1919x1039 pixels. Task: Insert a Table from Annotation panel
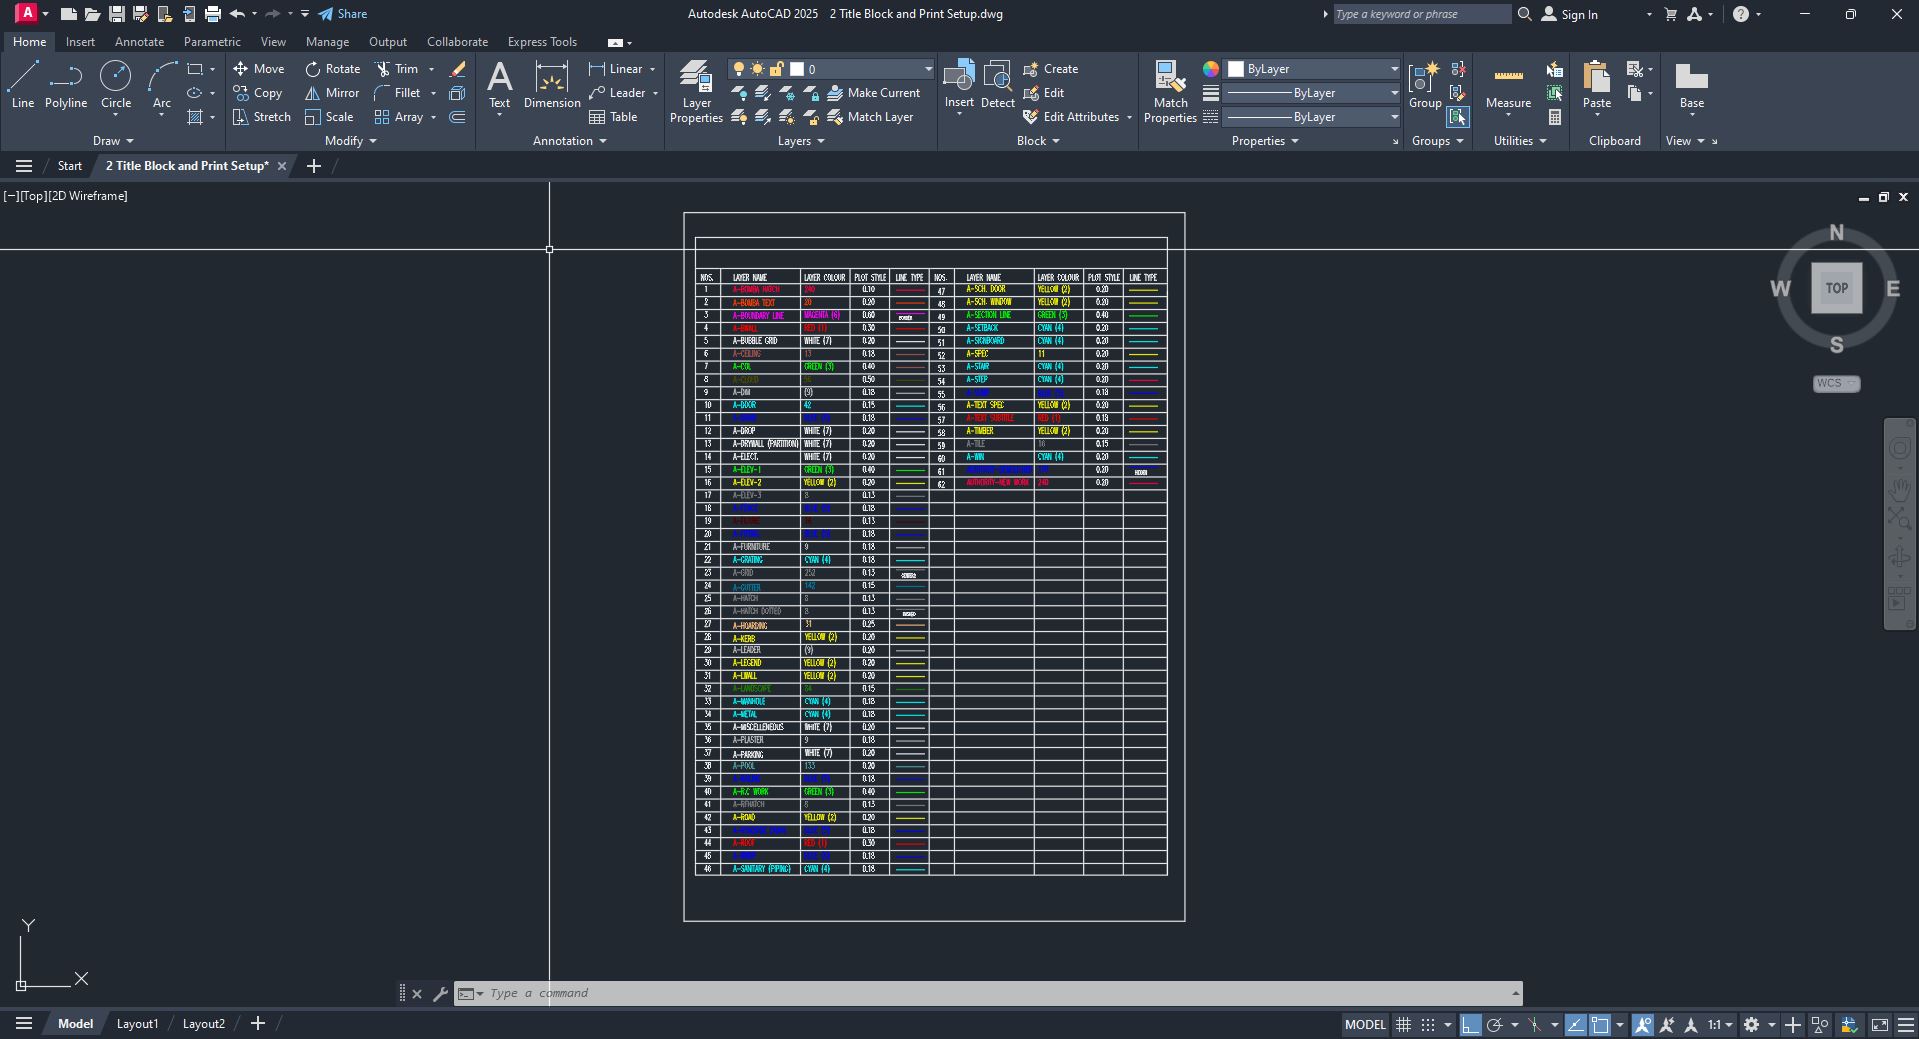pyautogui.click(x=613, y=117)
